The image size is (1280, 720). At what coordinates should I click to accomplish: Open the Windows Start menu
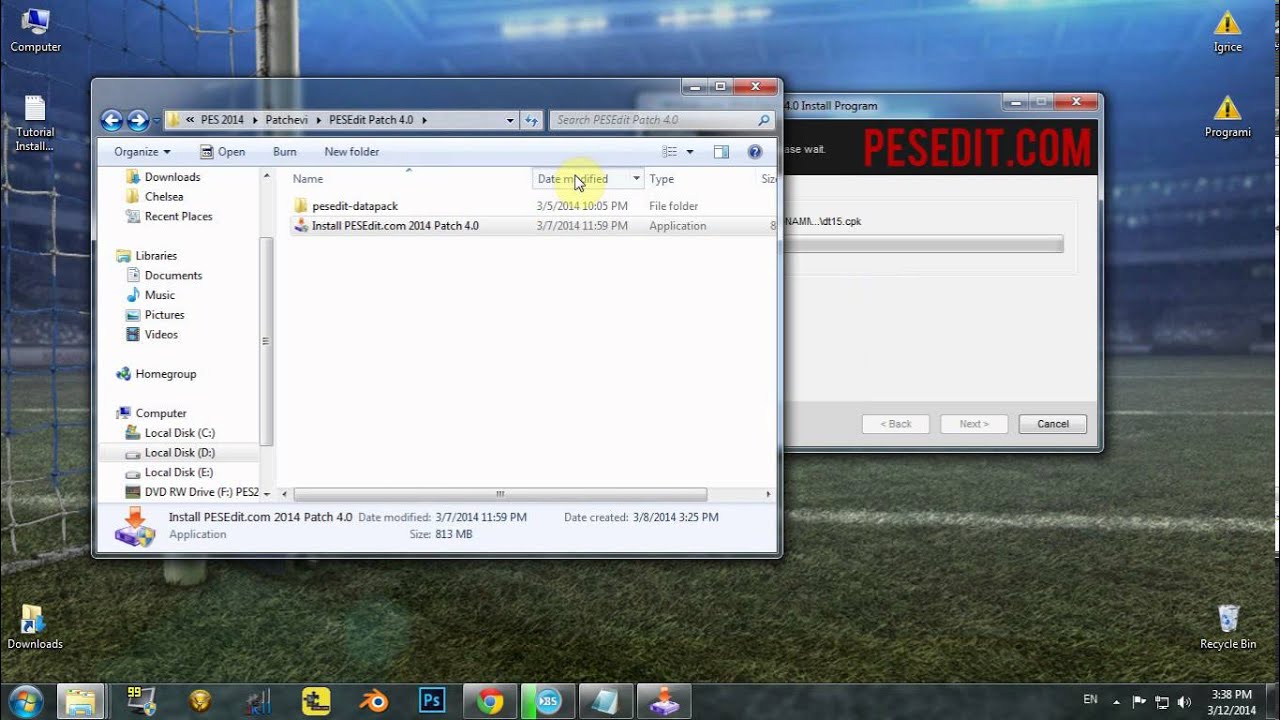(25, 701)
